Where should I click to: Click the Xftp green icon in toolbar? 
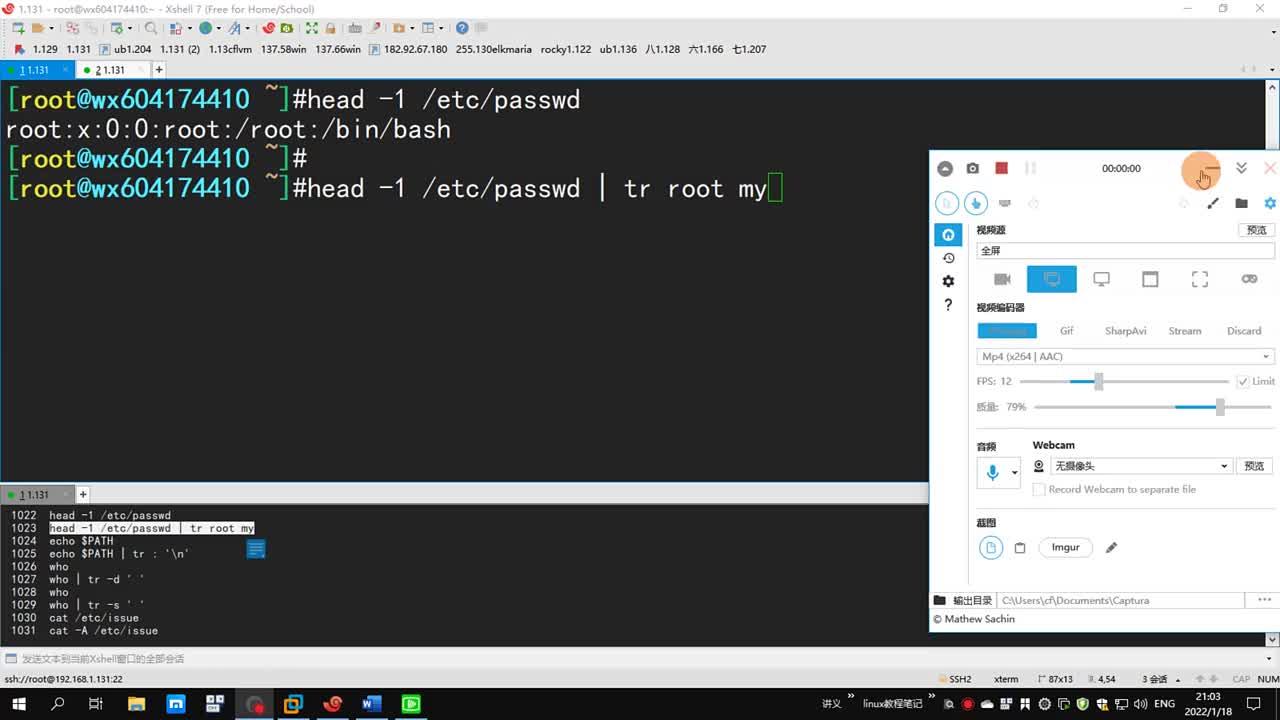pos(287,28)
